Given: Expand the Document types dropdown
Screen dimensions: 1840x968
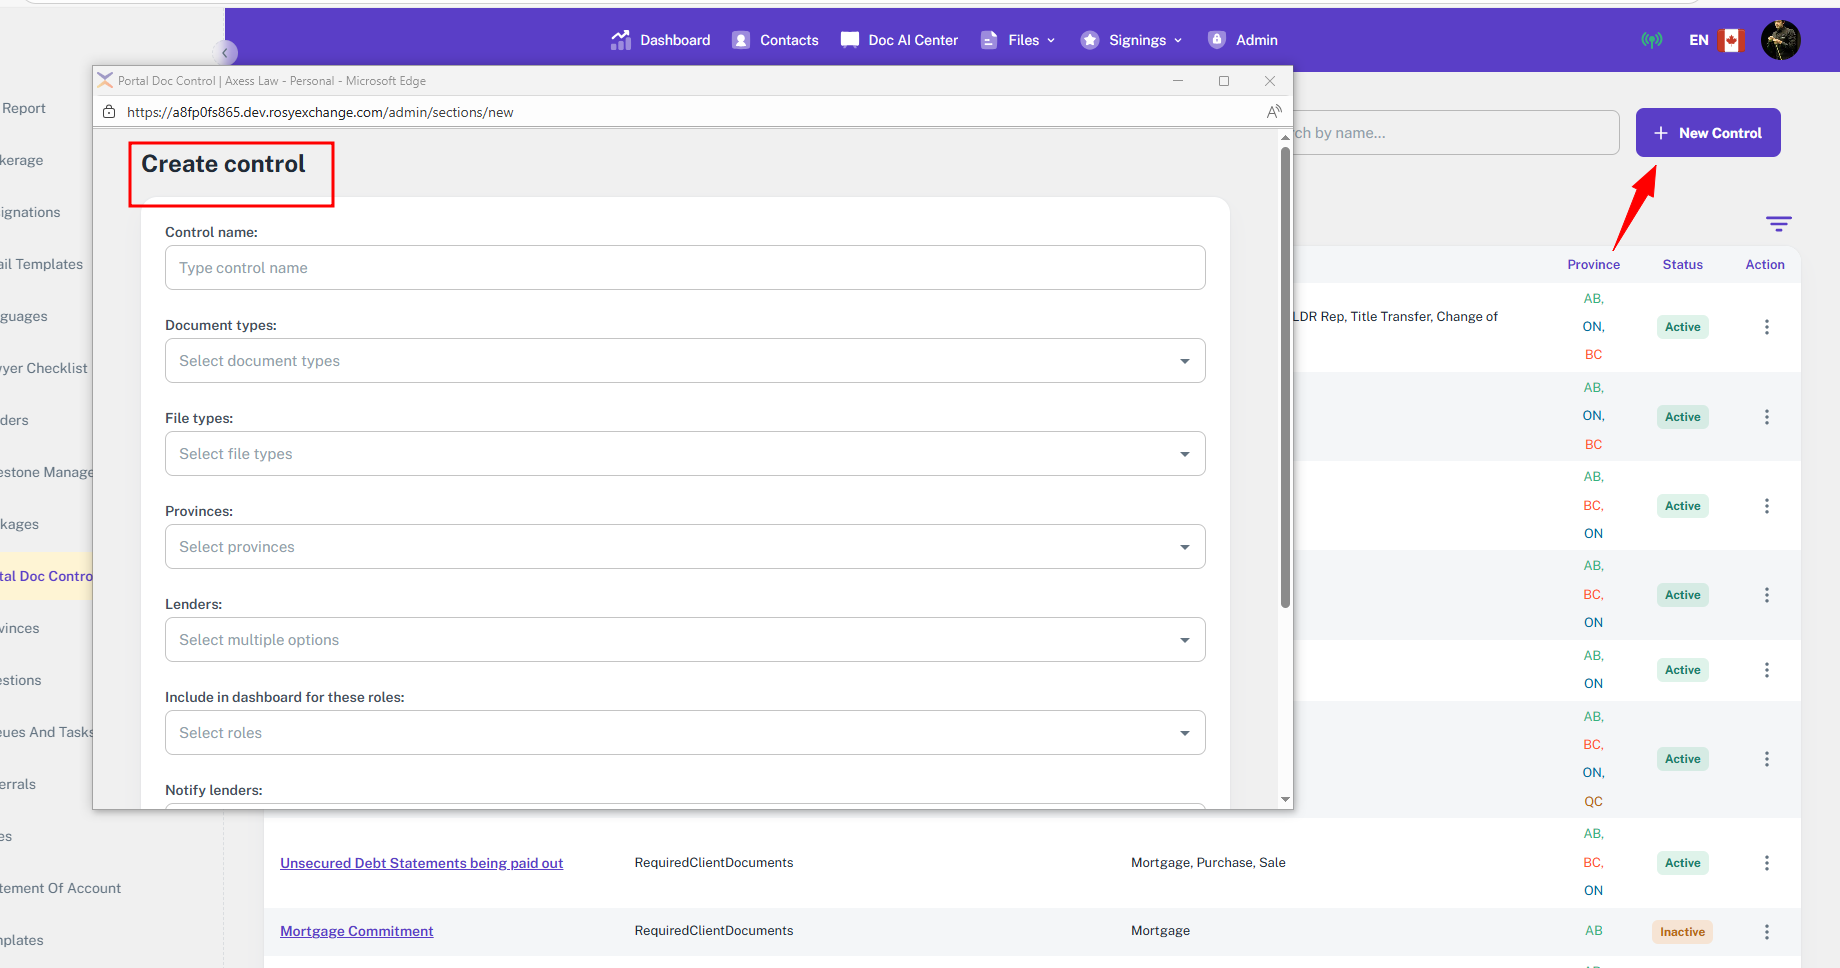Looking at the screenshot, I should pos(684,361).
